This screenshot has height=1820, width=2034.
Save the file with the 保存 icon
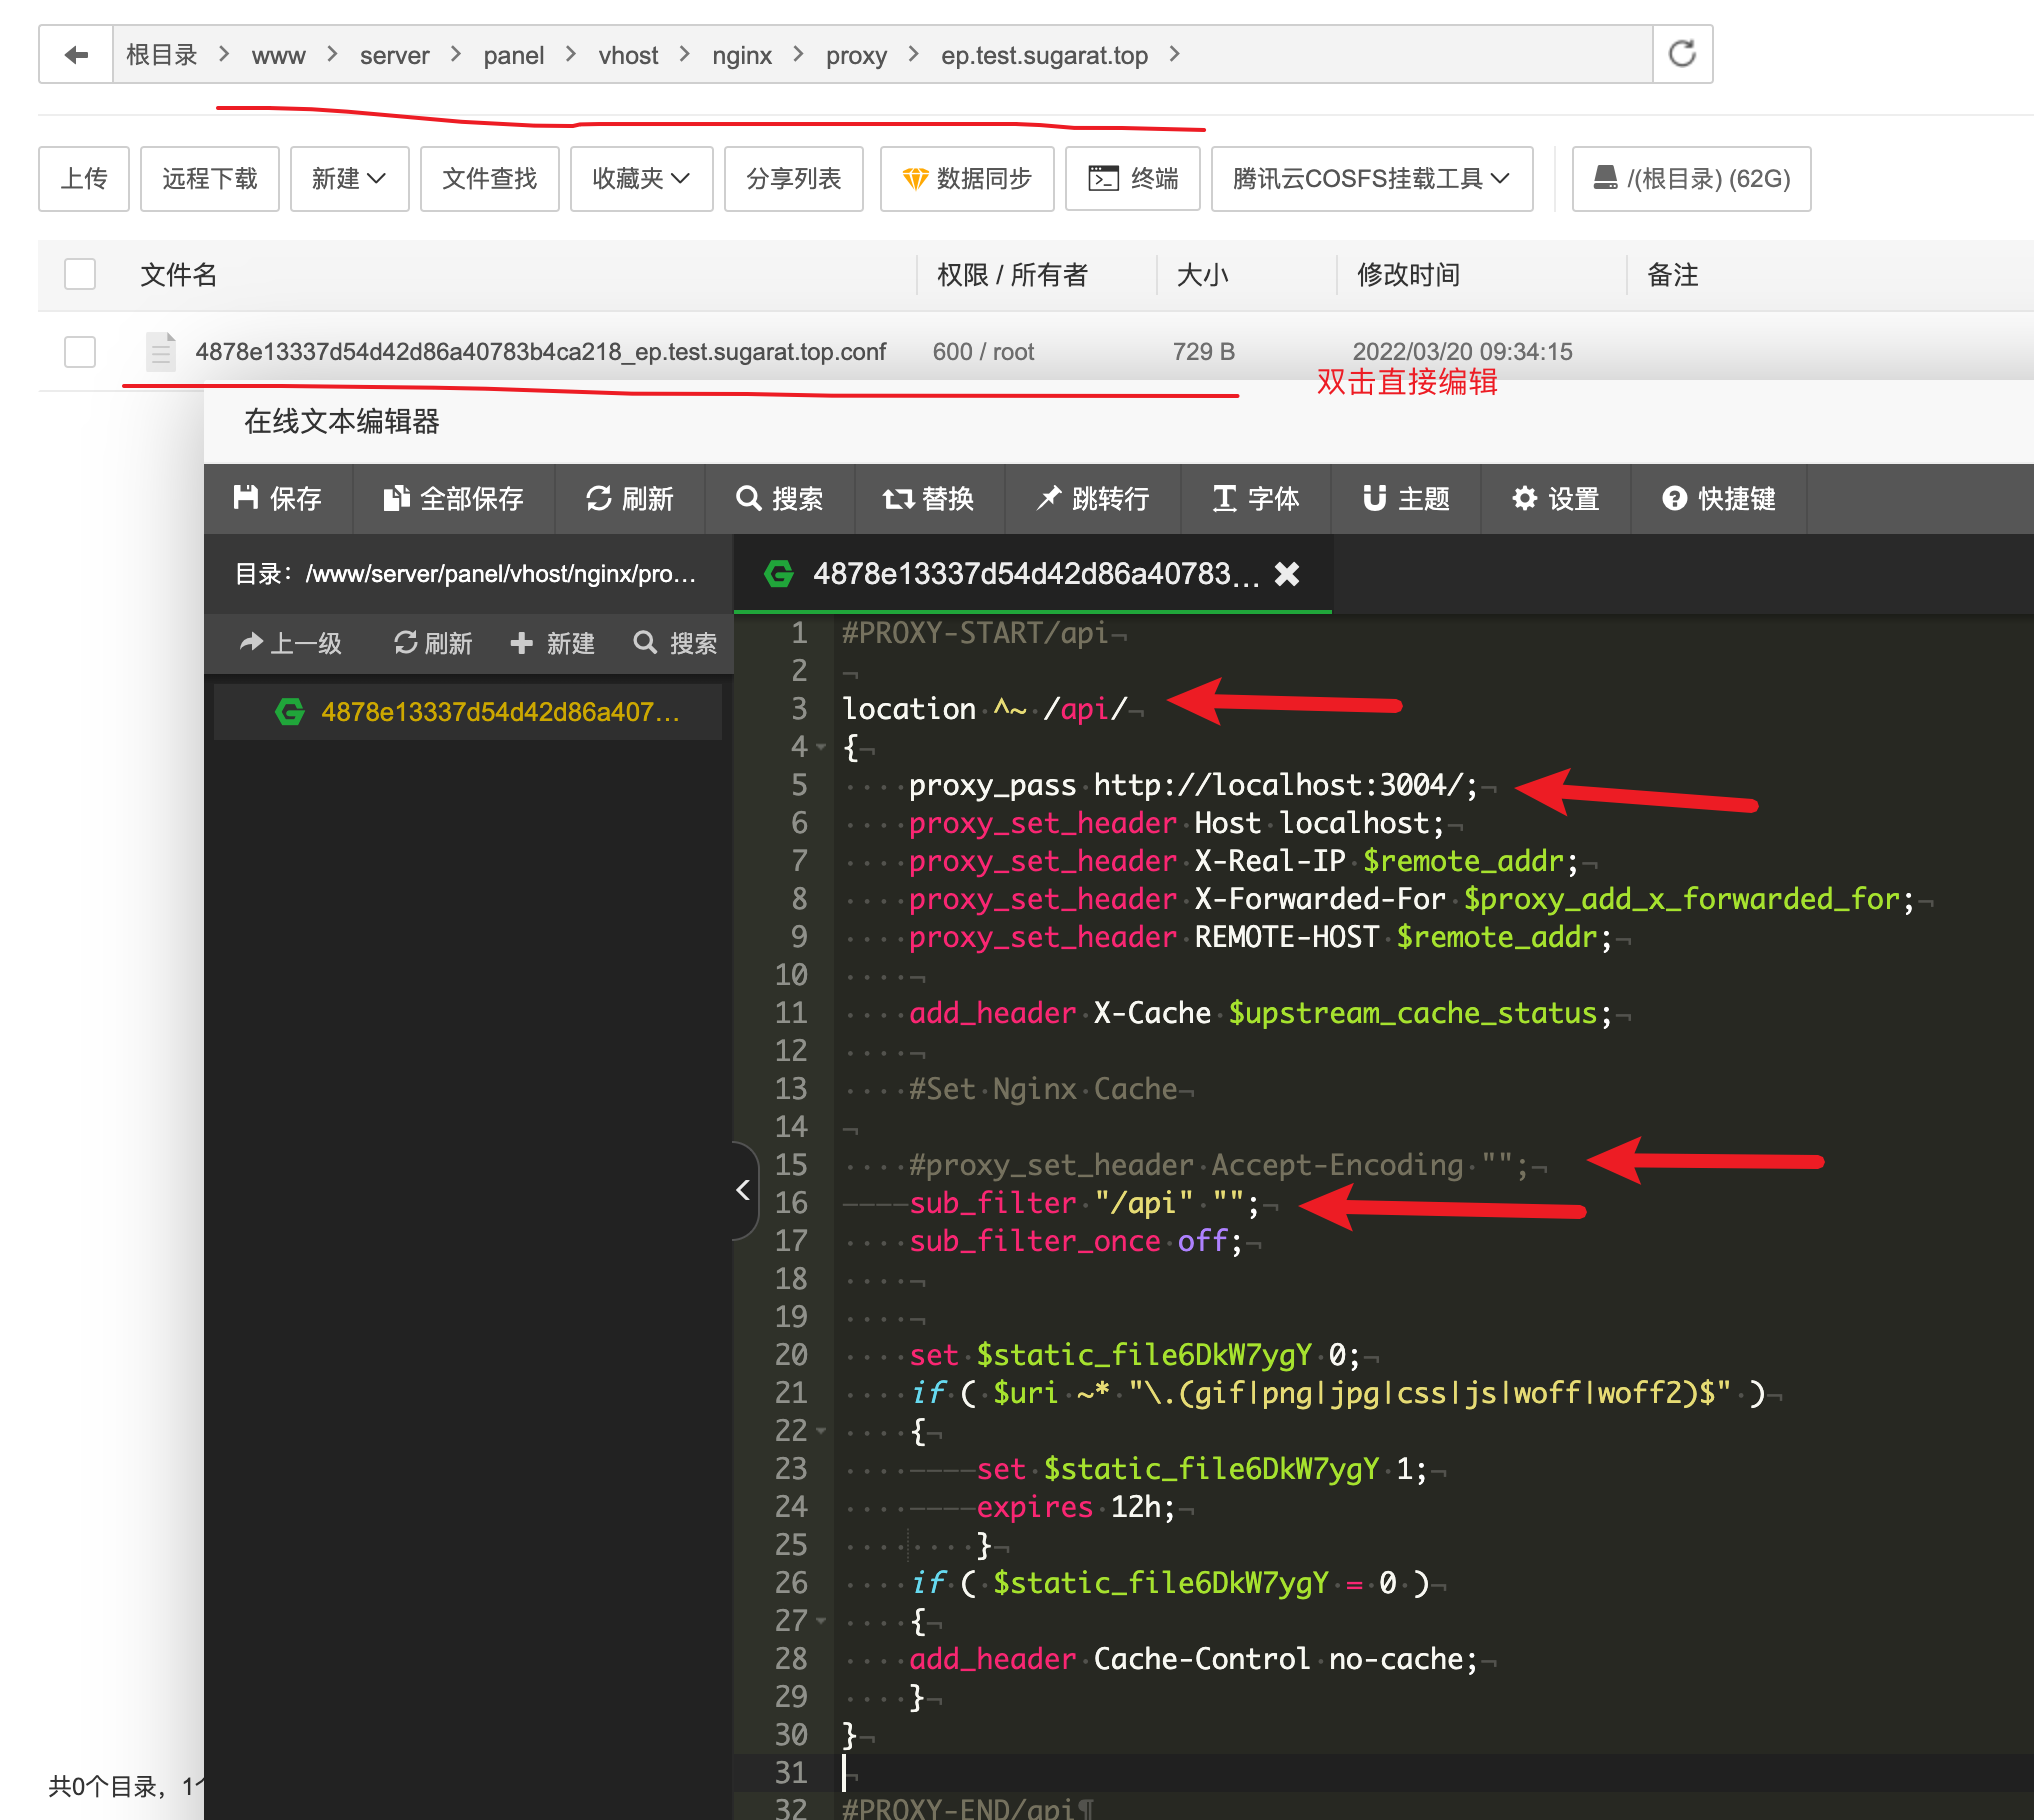coord(245,498)
